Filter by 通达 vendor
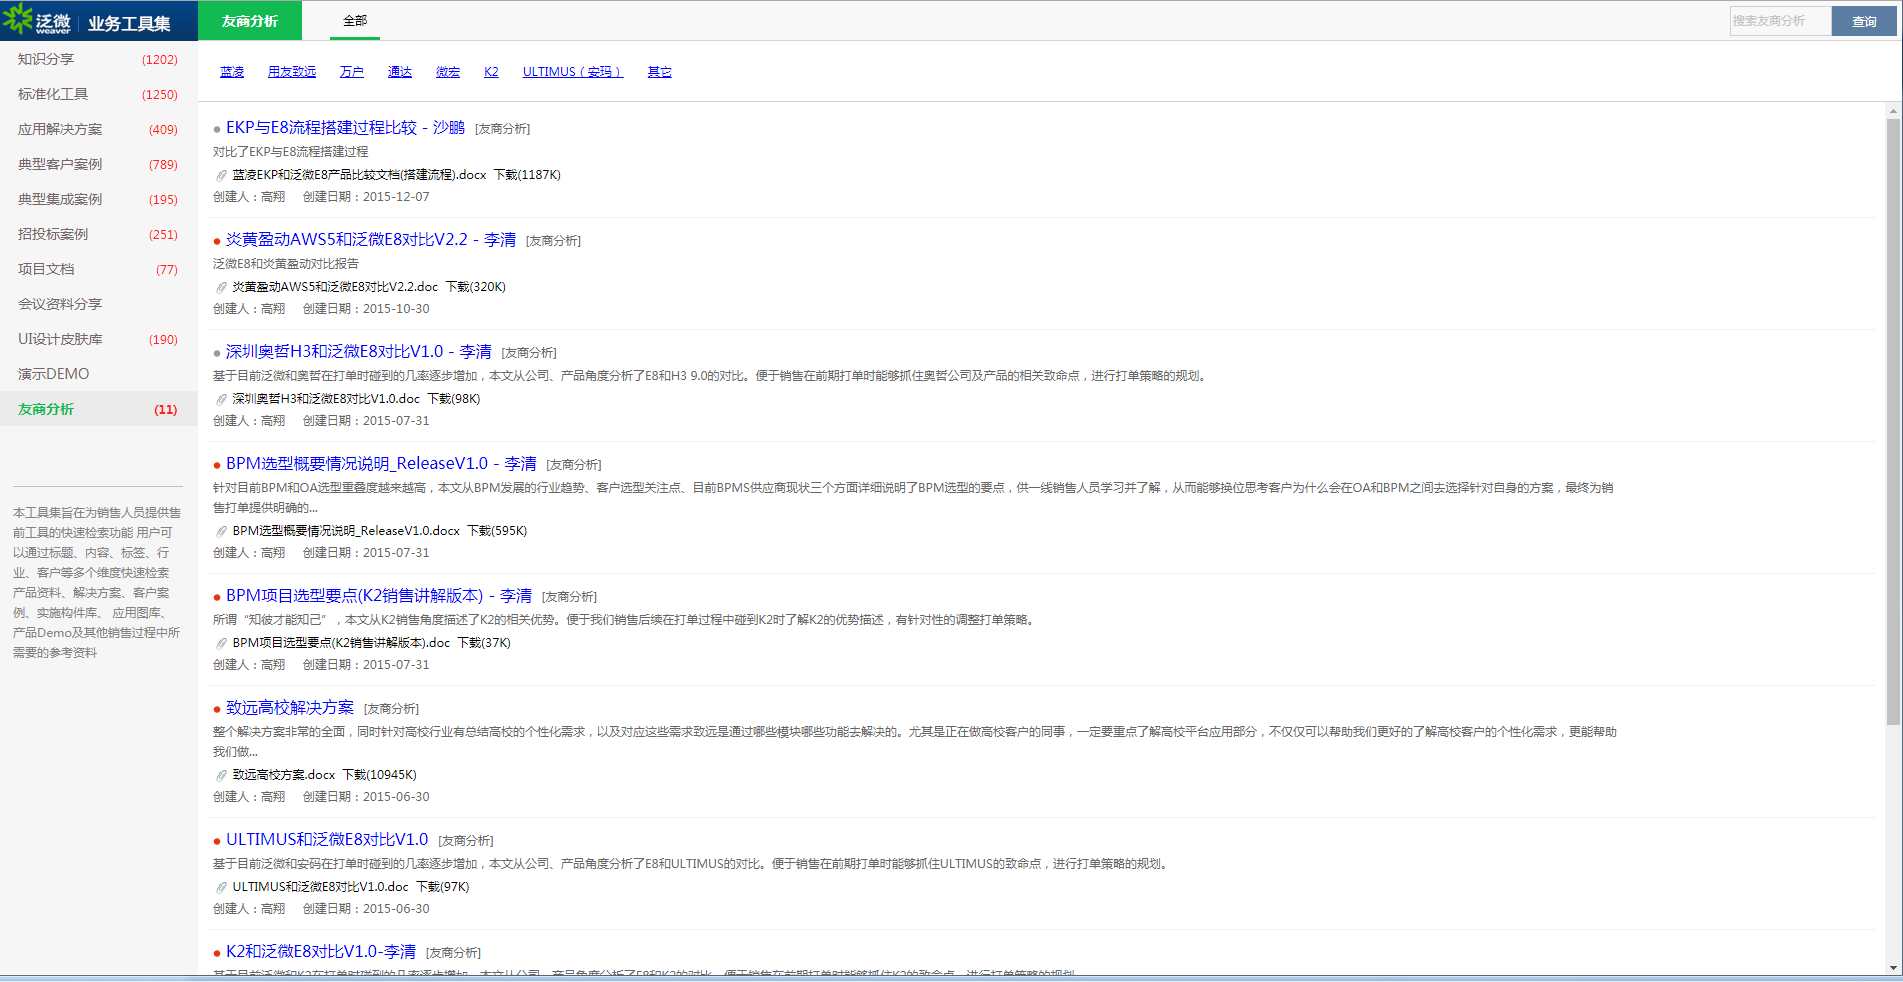Viewport: 1903px width, 982px height. 400,72
